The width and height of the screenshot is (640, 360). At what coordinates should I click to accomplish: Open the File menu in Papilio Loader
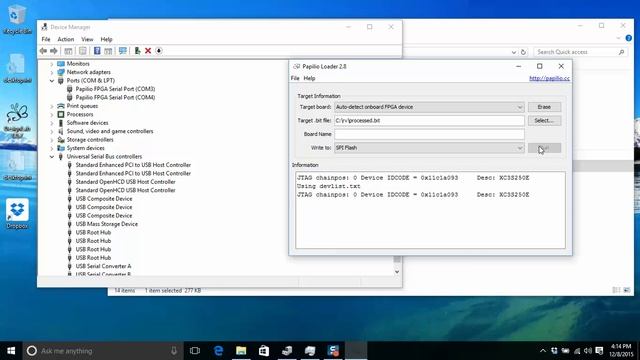coord(295,78)
